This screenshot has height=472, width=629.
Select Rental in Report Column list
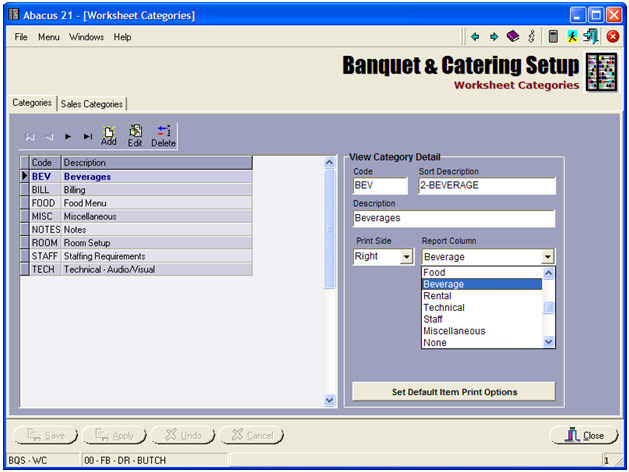point(482,296)
